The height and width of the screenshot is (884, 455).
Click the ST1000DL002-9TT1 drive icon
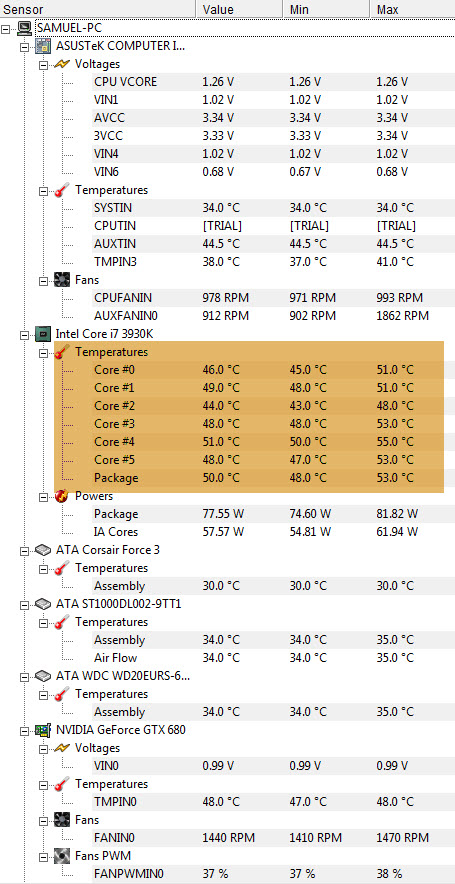(x=43, y=604)
